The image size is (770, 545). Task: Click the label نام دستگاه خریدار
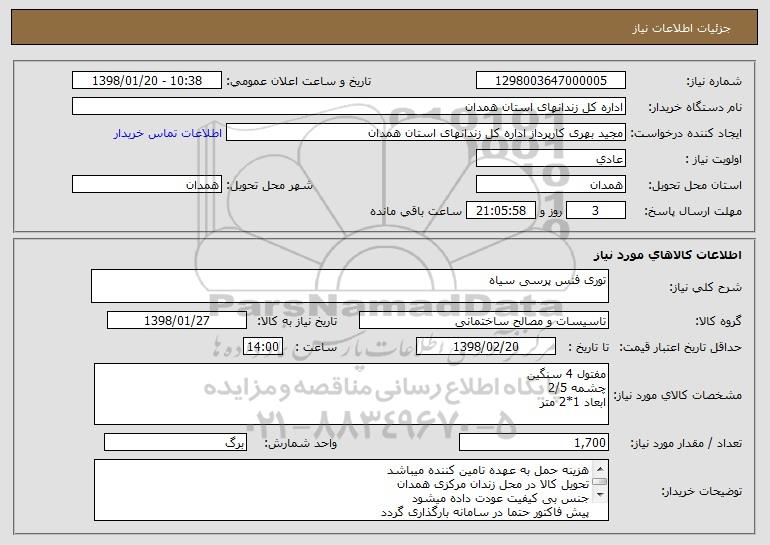tap(695, 108)
